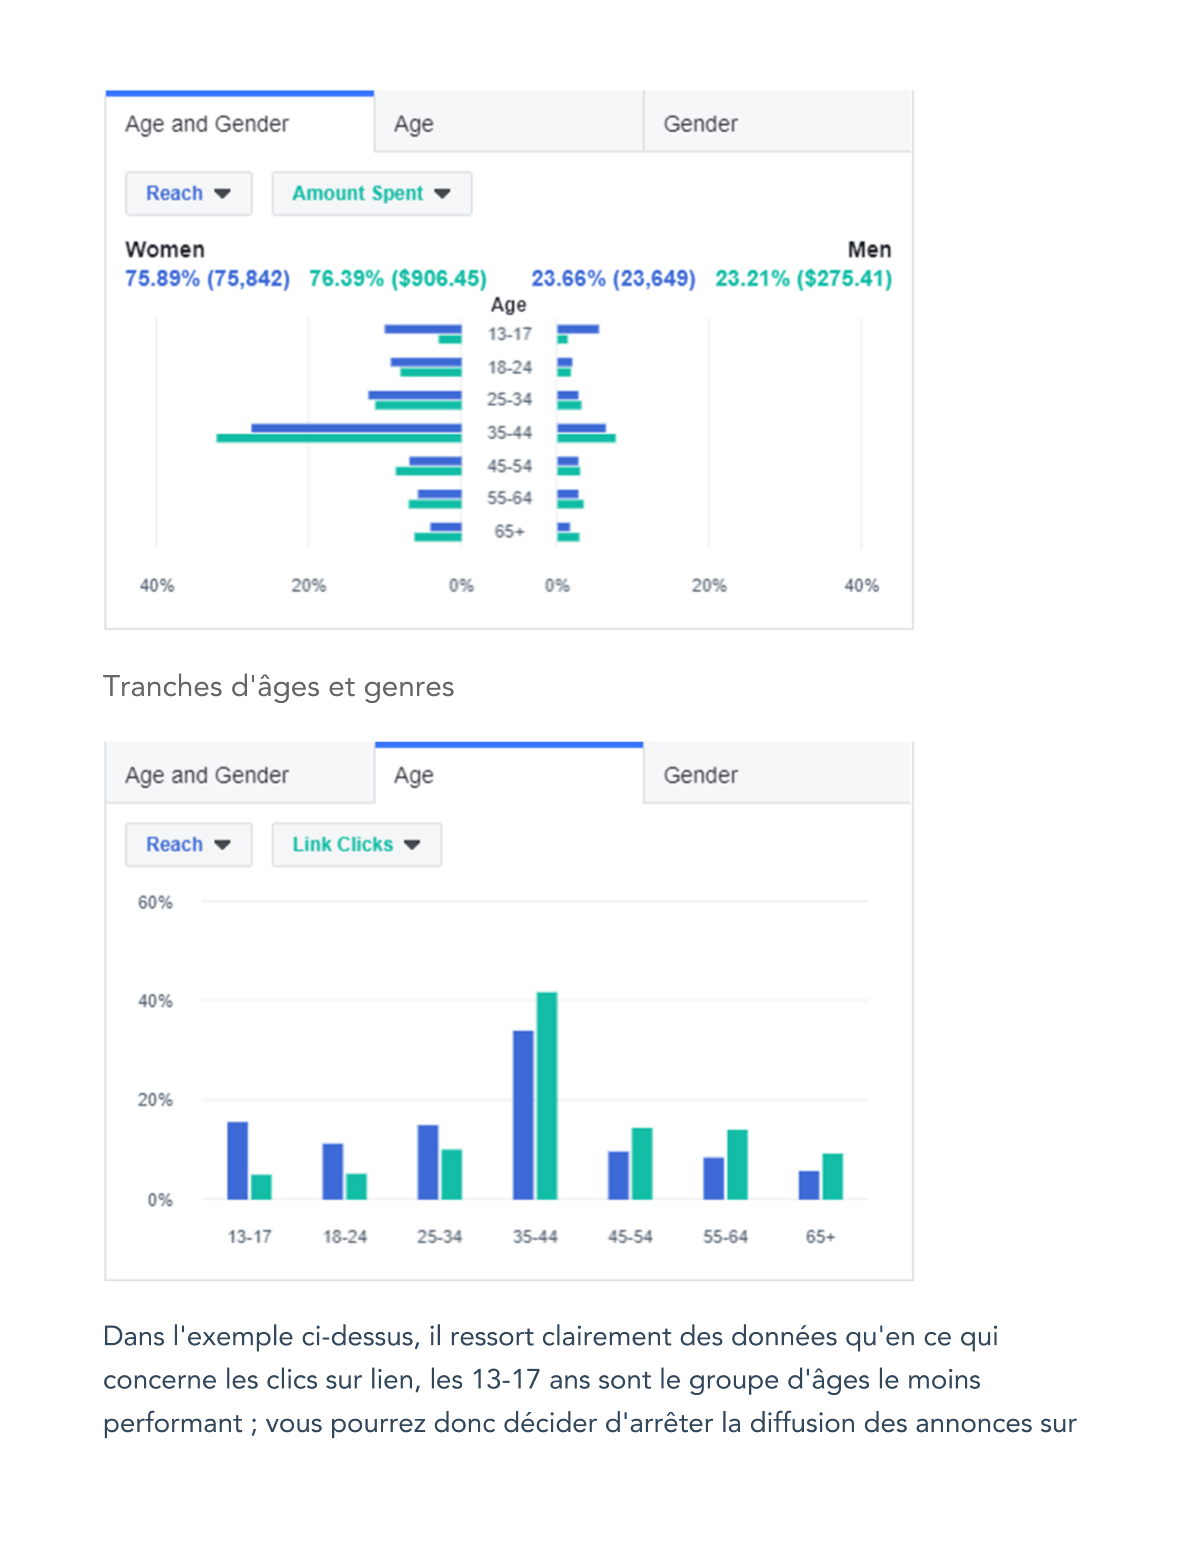This screenshot has width=1200, height=1553.
Task: Switch to the Age tab above the Amount Spent chart
Action: (x=508, y=124)
